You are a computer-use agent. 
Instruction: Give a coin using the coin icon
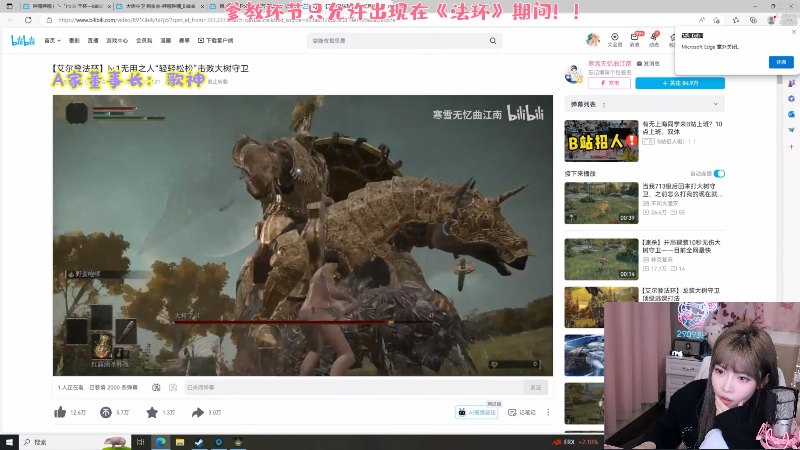coord(106,412)
